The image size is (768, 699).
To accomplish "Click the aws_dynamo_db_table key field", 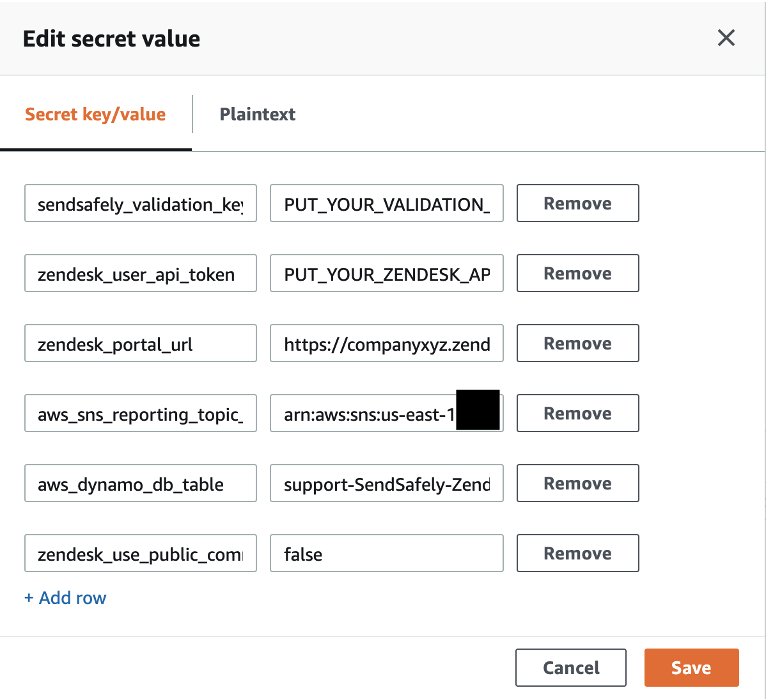I will pyautogui.click(x=141, y=483).
